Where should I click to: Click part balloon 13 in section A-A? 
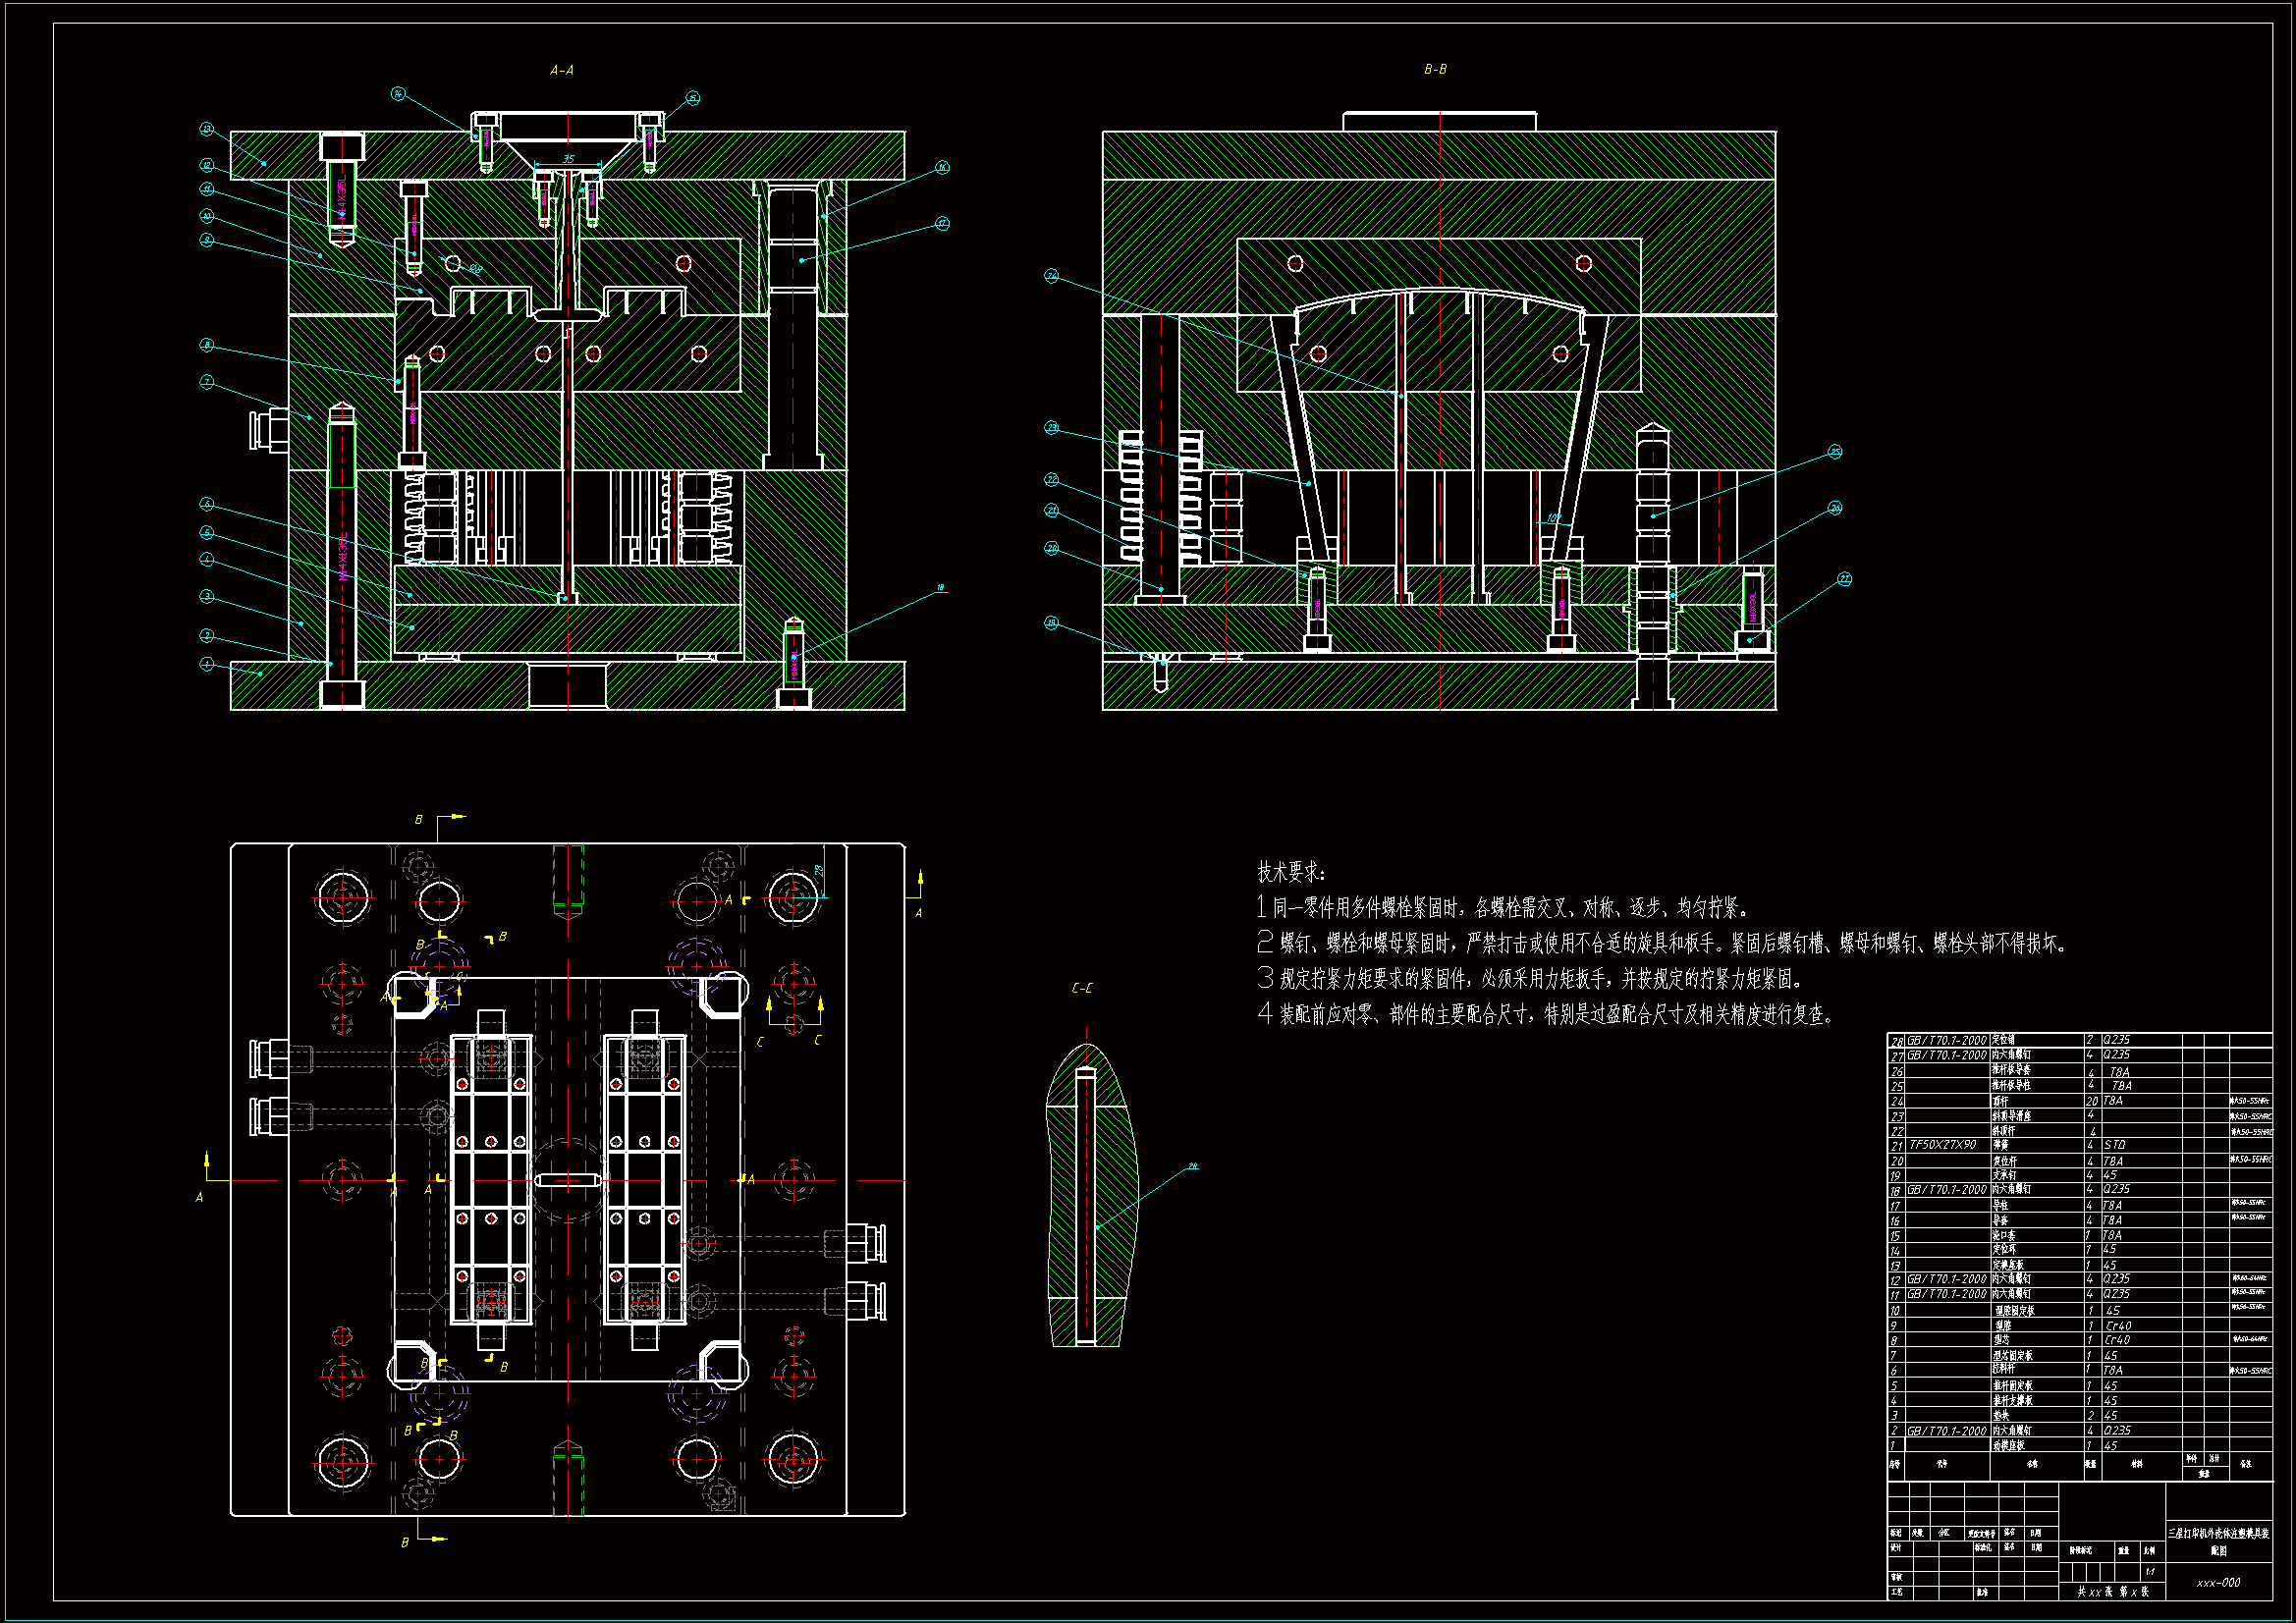(206, 129)
